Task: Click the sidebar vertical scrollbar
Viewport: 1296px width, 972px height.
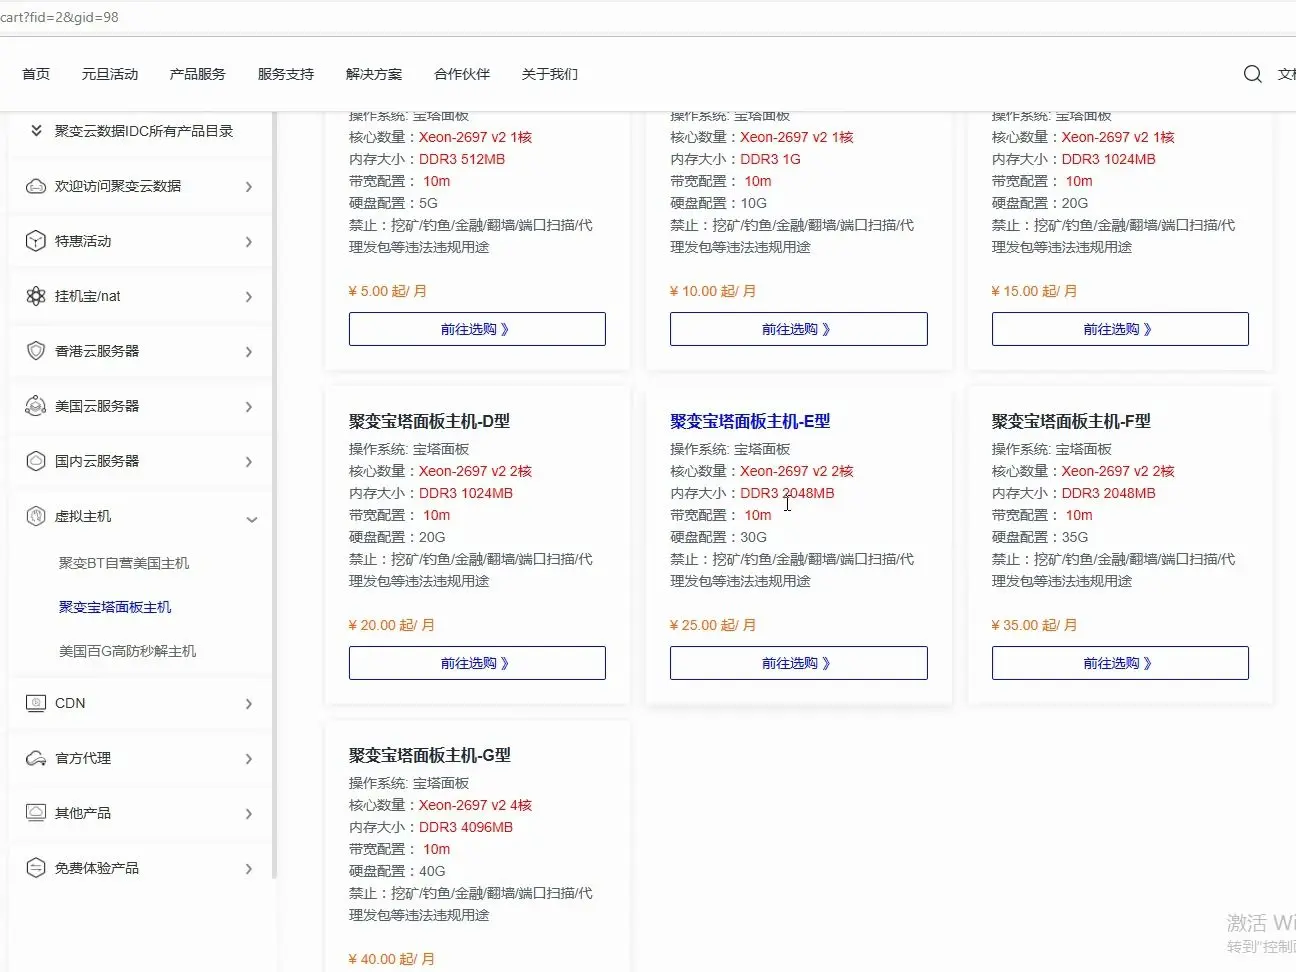Action: [x=275, y=495]
